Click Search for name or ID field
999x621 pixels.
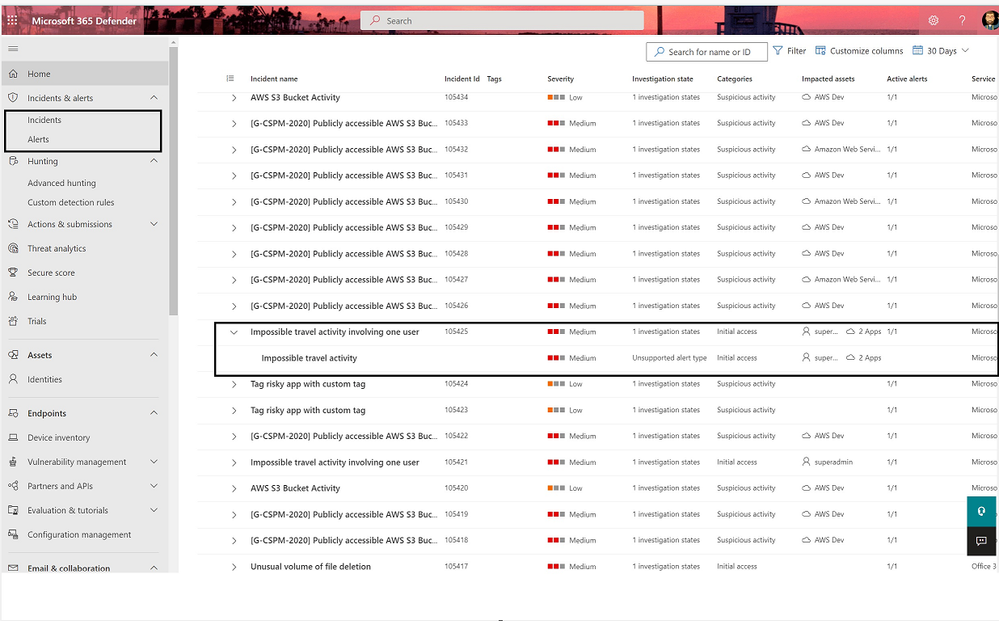tap(707, 52)
